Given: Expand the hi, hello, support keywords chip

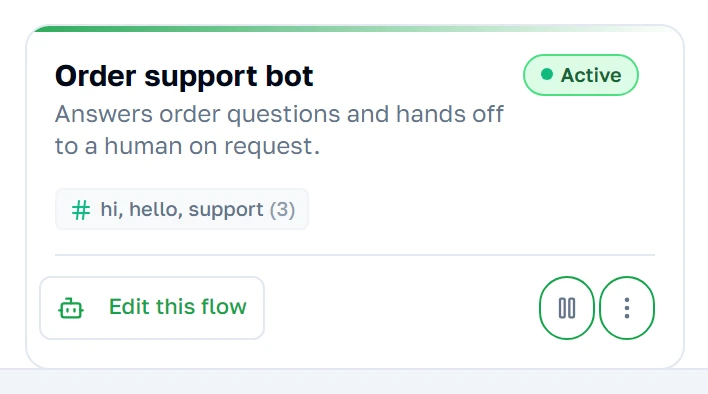Looking at the screenshot, I should point(182,209).
